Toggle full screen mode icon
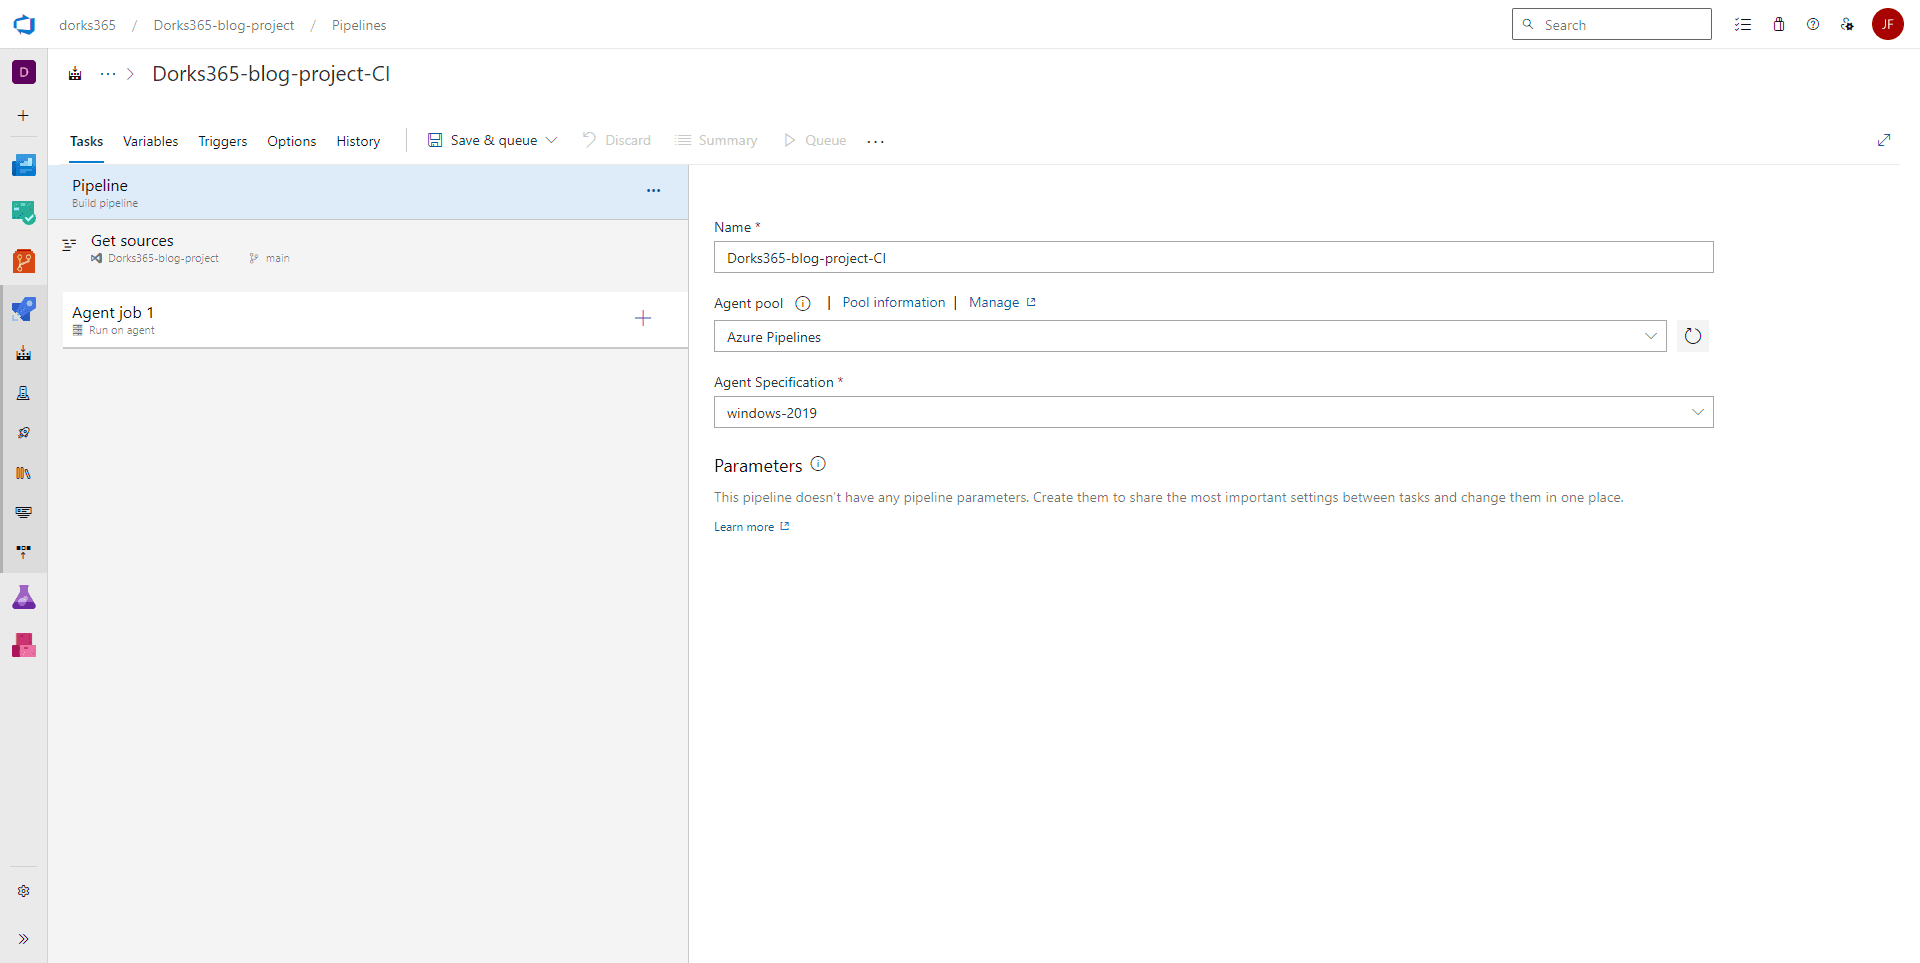 [x=1884, y=140]
